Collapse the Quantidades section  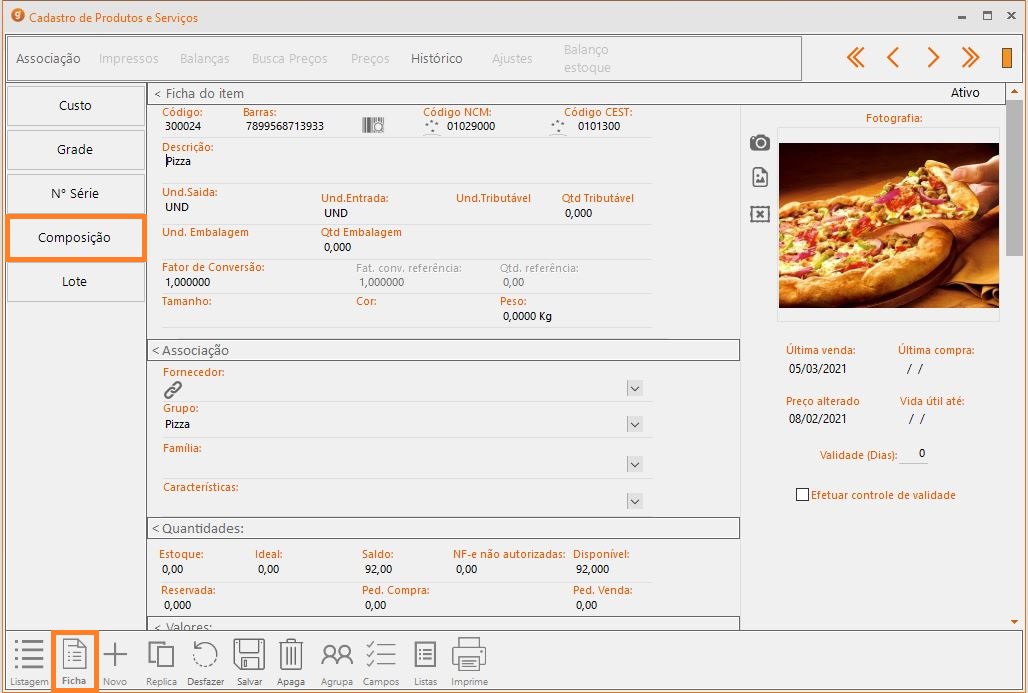tap(156, 528)
